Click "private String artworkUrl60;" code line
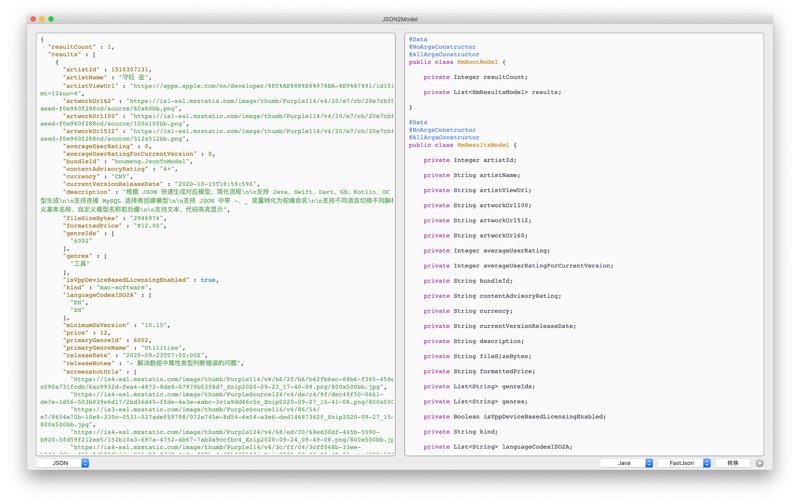This screenshot has height=500, width=800. pos(476,236)
